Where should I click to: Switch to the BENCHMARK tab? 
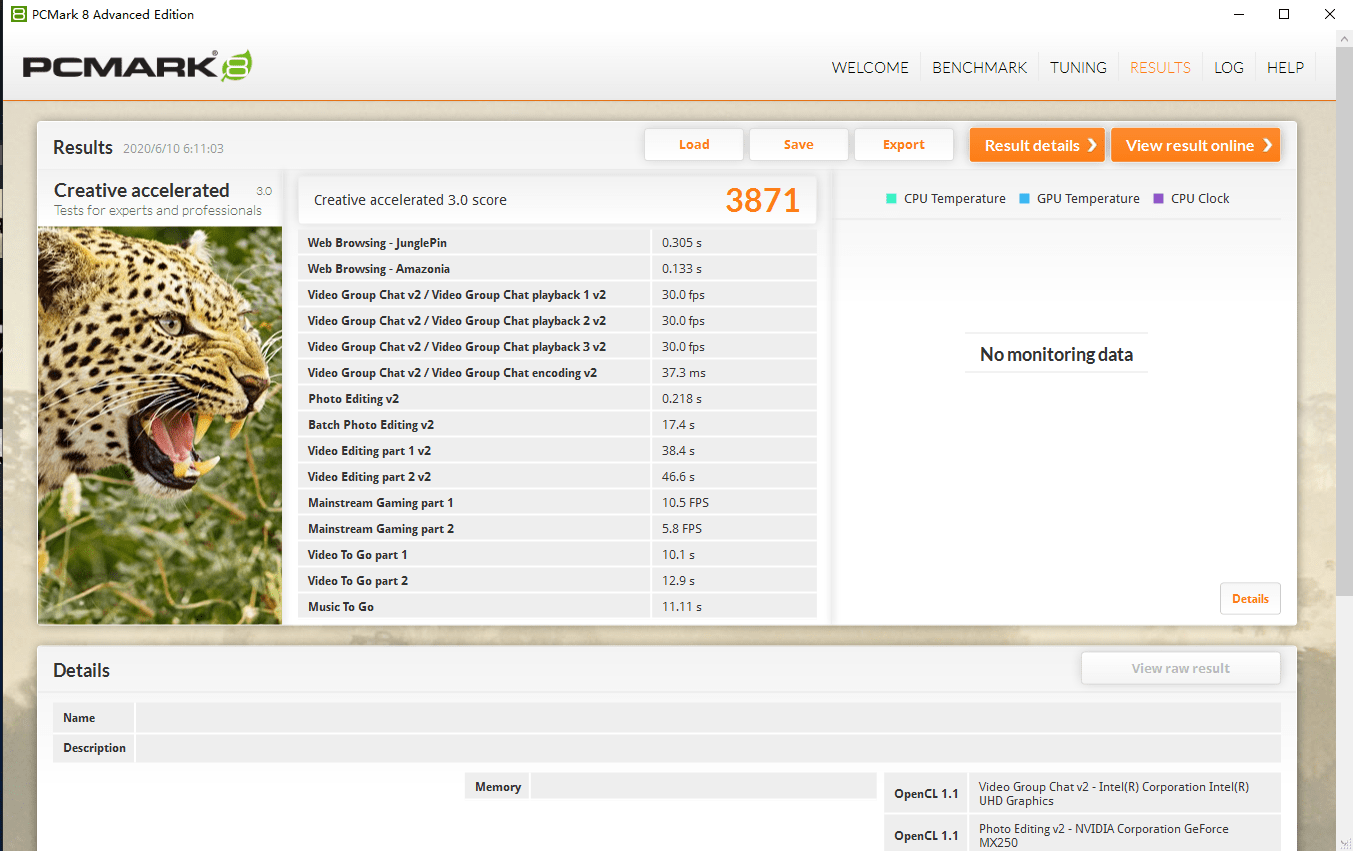[980, 67]
